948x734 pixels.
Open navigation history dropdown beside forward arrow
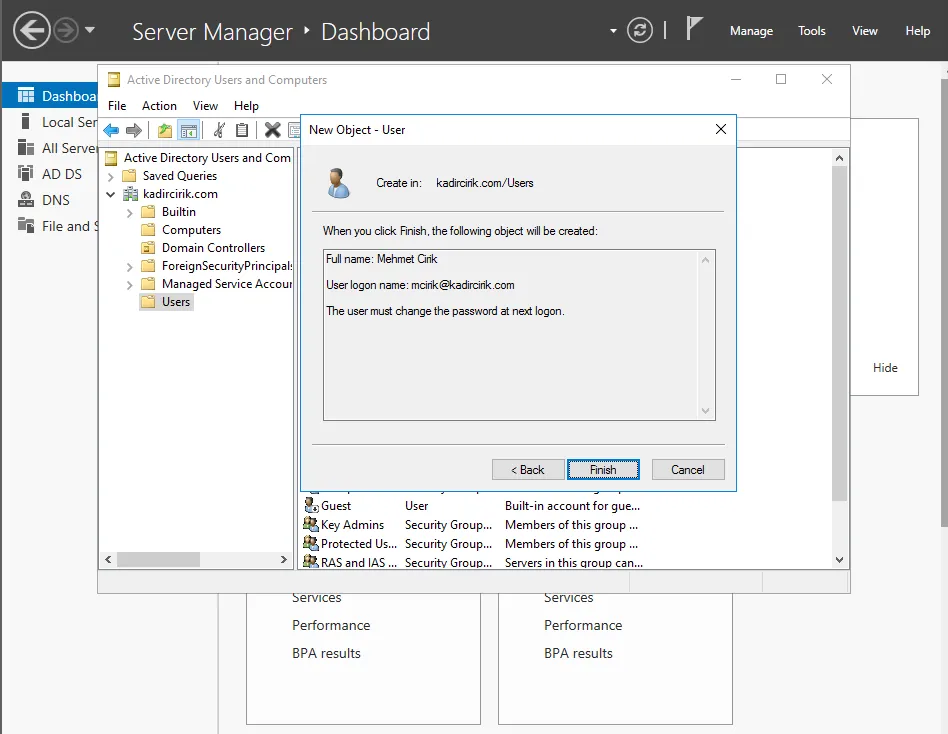pos(90,30)
